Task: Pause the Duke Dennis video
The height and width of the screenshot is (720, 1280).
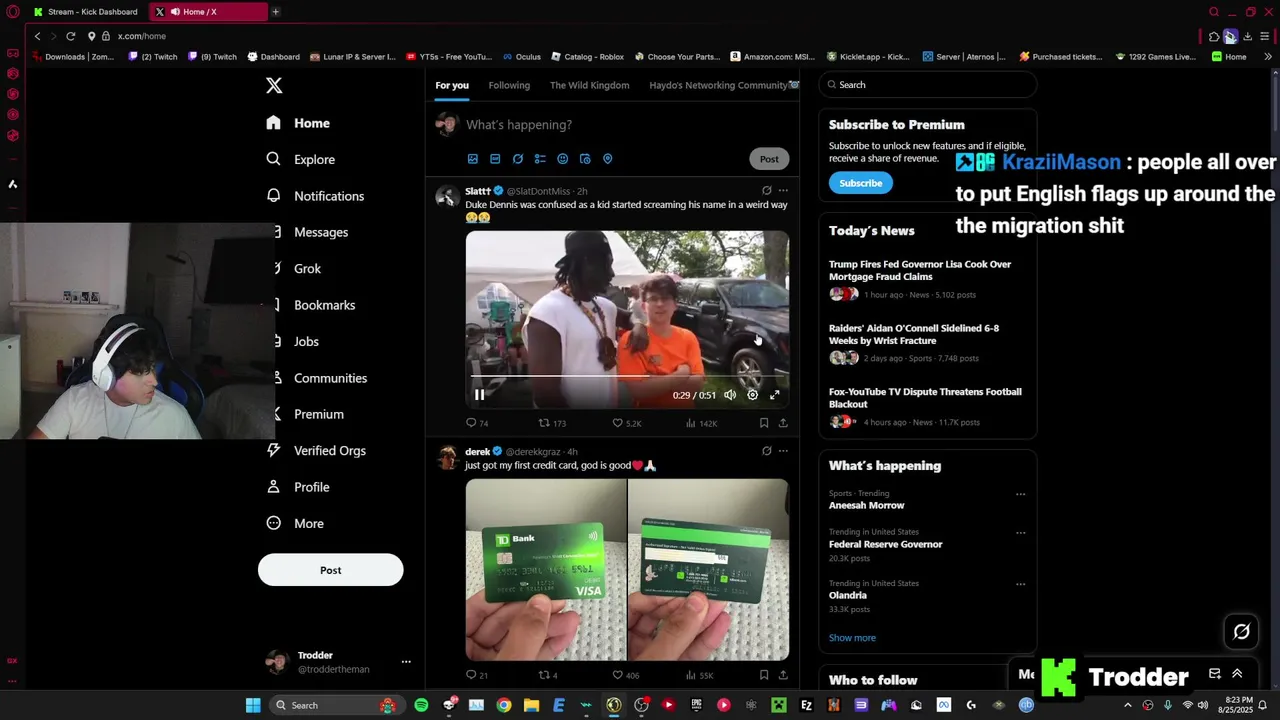Action: 480,395
